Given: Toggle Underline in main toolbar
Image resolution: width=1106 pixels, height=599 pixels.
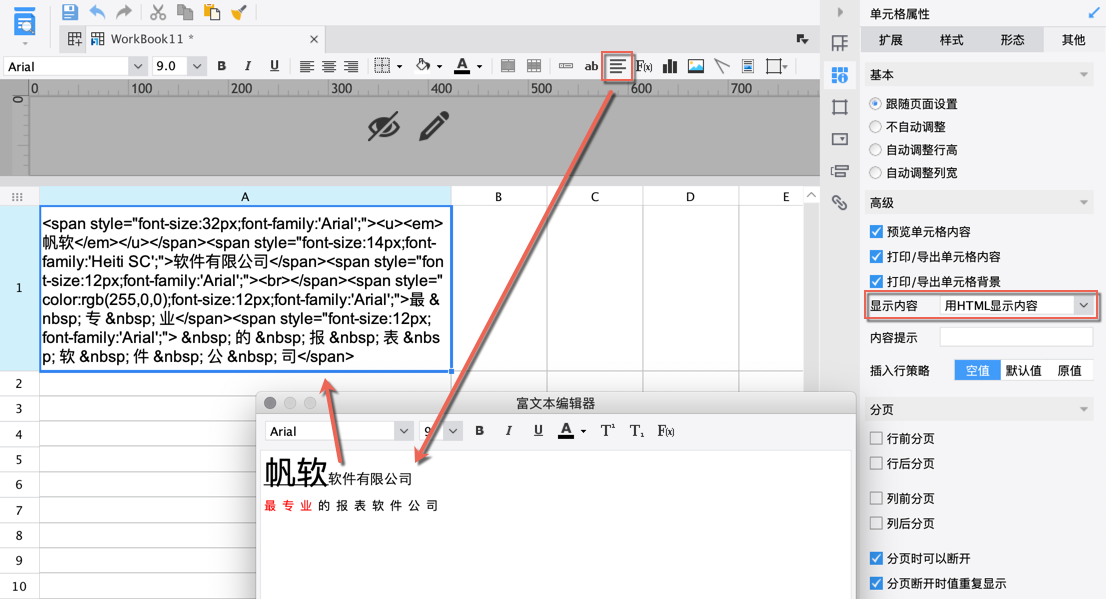Looking at the screenshot, I should coord(274,66).
